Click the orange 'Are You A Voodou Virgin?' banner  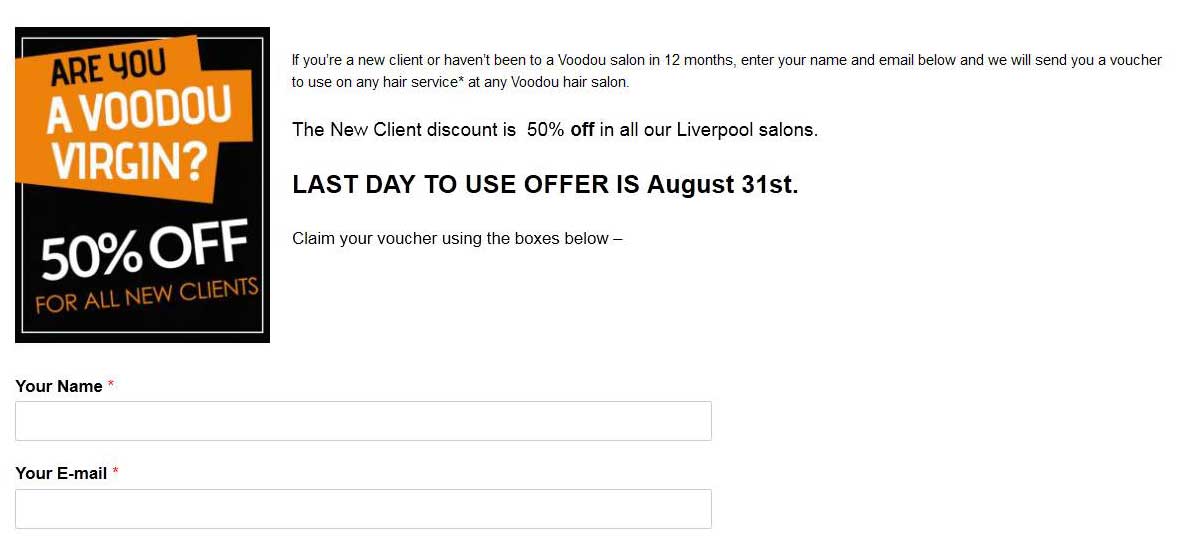(x=133, y=118)
